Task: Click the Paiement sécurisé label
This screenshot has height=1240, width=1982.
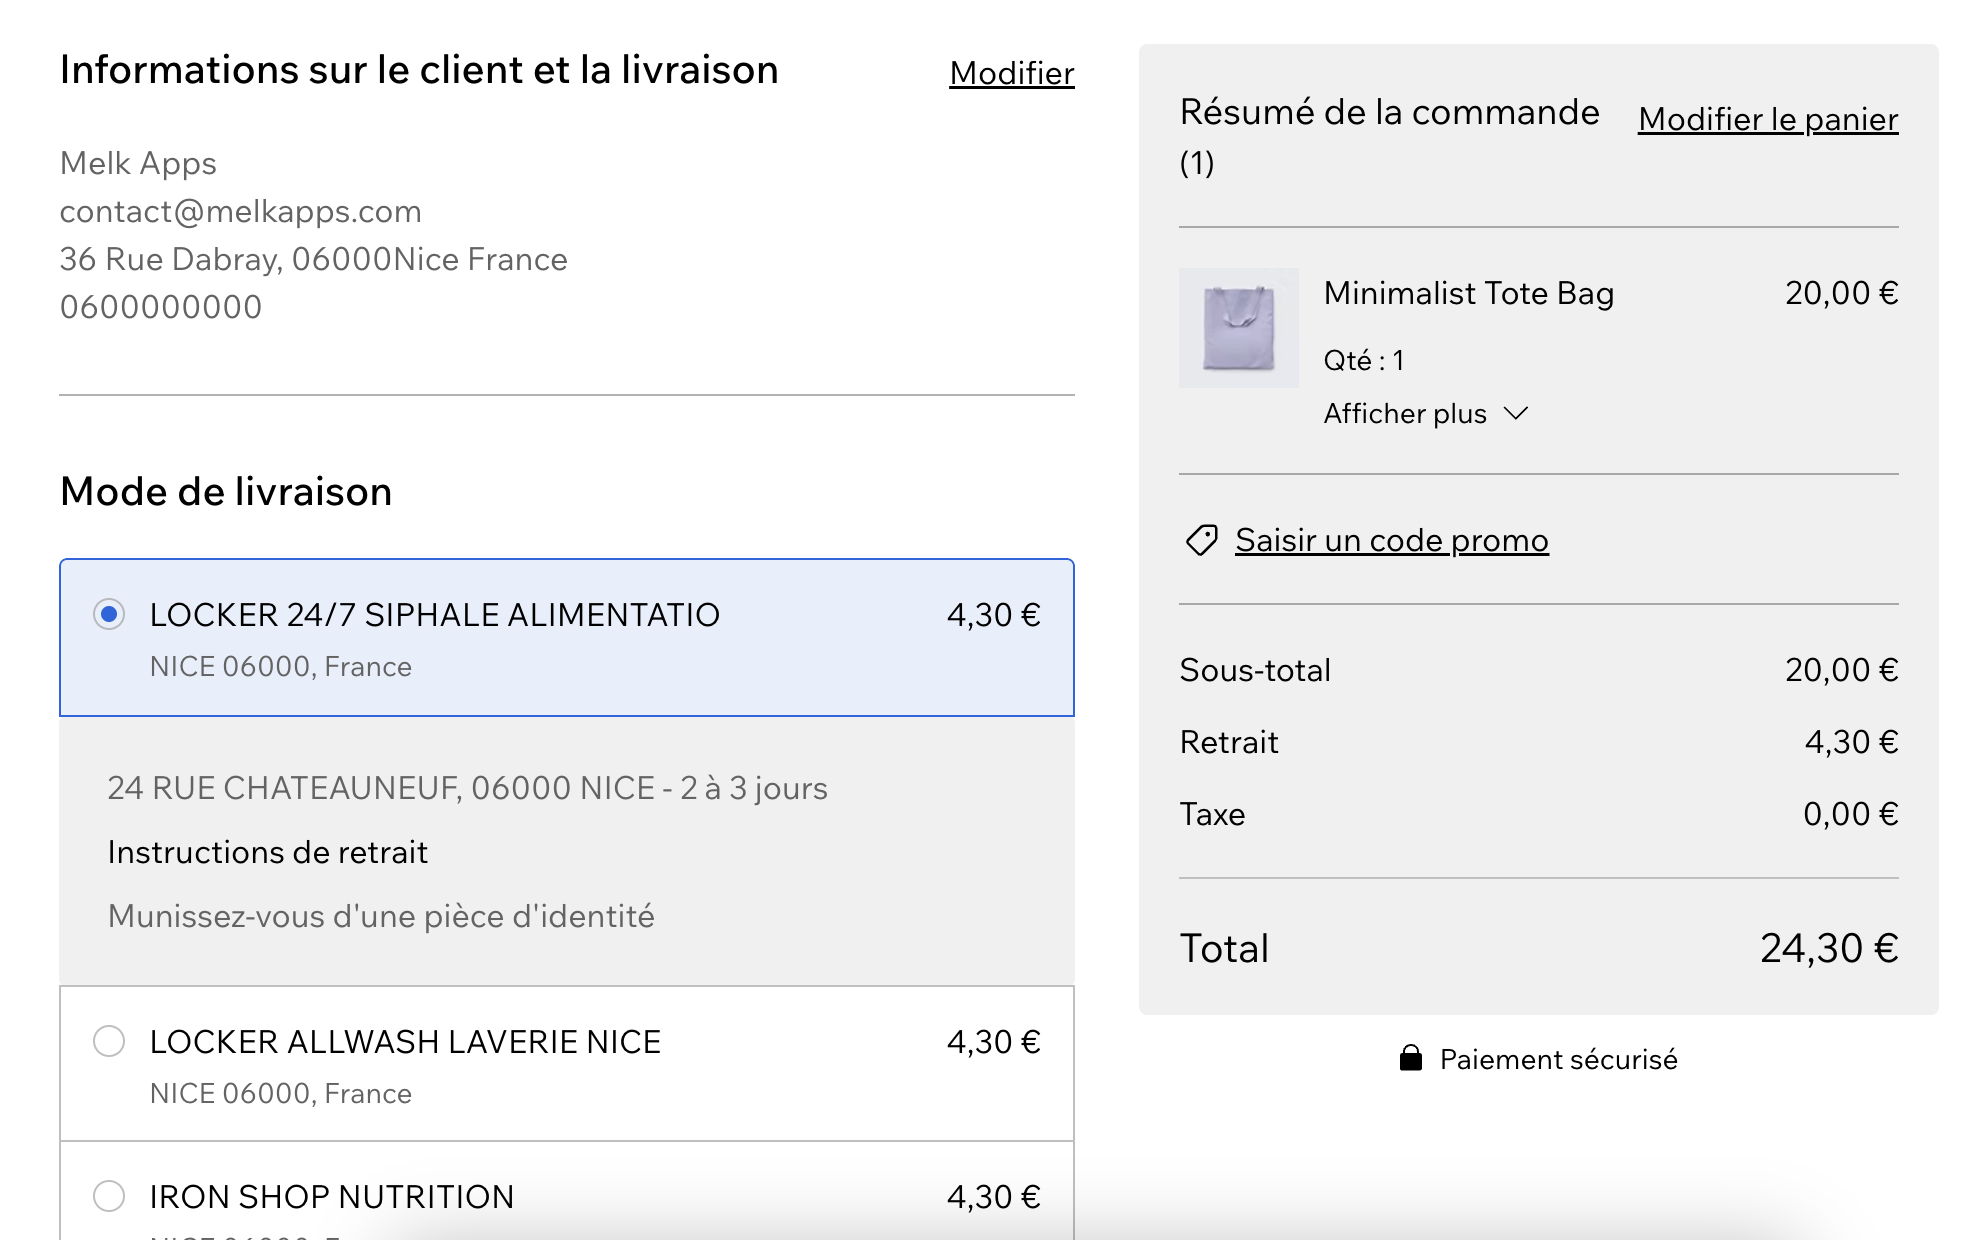Action: [1558, 1059]
